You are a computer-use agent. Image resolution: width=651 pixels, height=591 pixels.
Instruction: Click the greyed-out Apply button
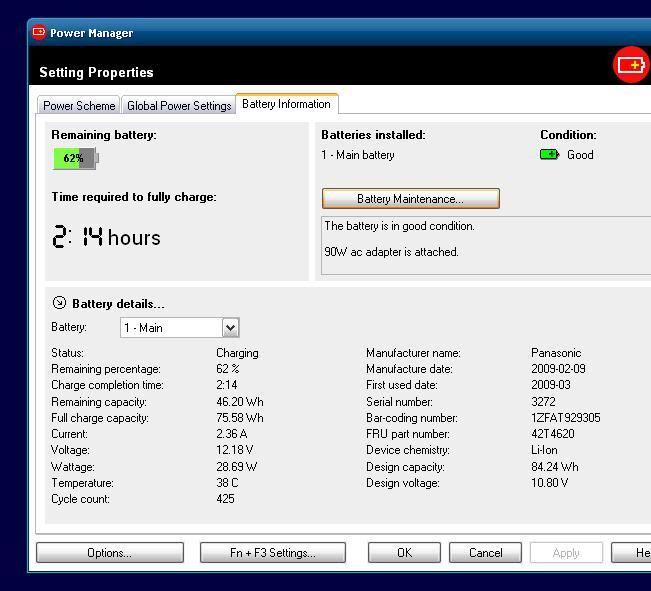[x=566, y=553]
